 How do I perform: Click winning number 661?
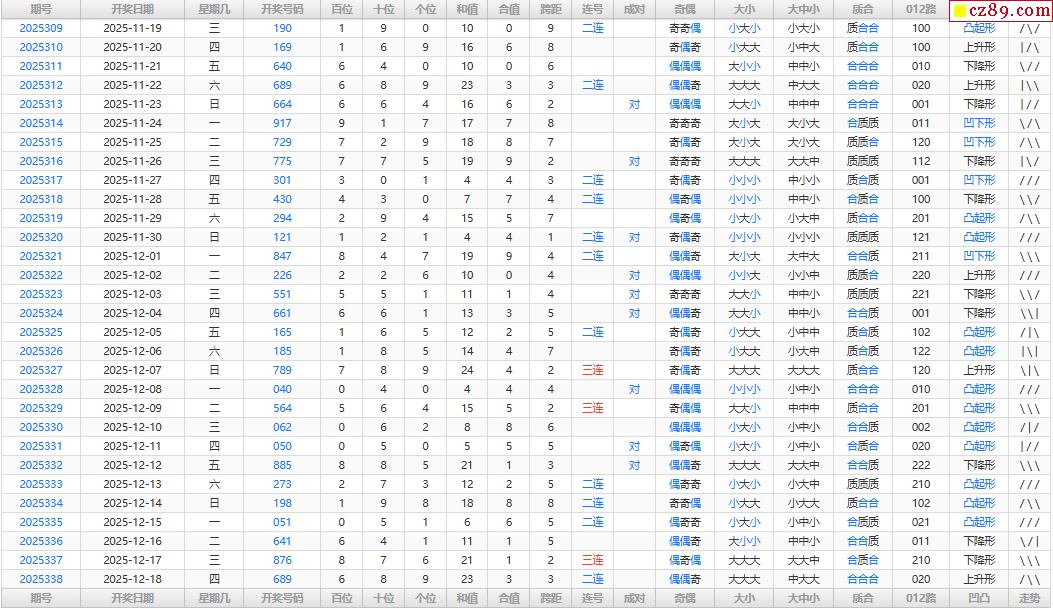click(283, 313)
